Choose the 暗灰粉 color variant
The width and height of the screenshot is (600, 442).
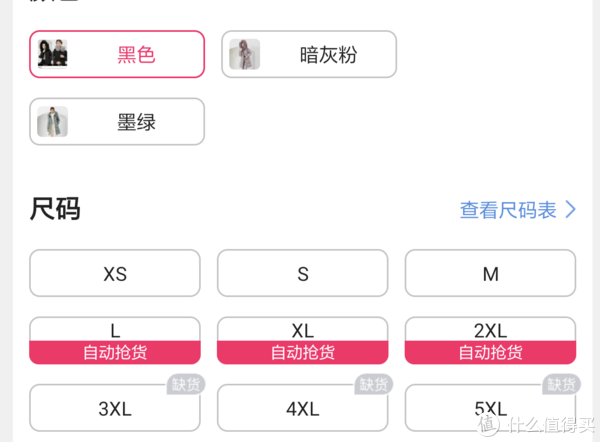coord(309,54)
